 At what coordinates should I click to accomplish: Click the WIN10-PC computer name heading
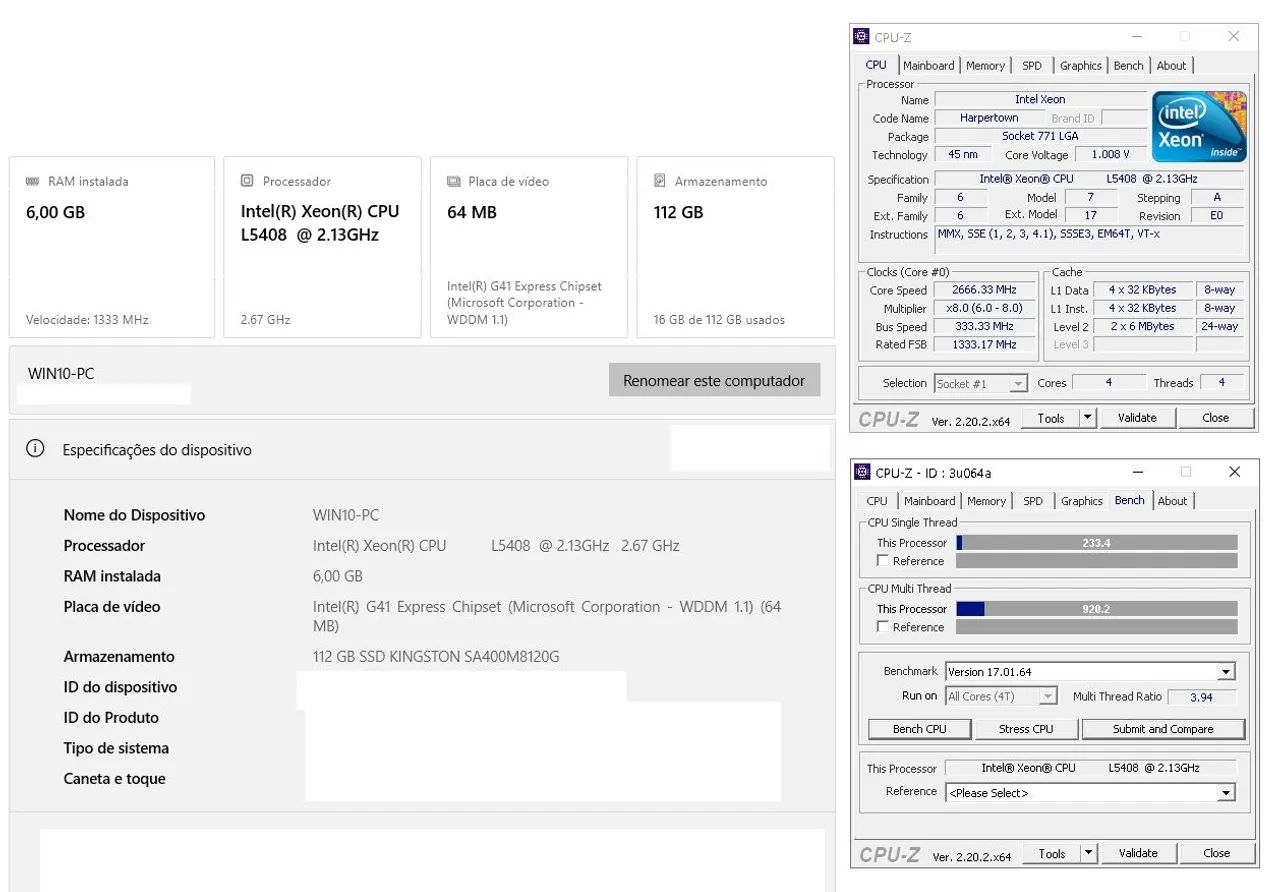point(61,373)
